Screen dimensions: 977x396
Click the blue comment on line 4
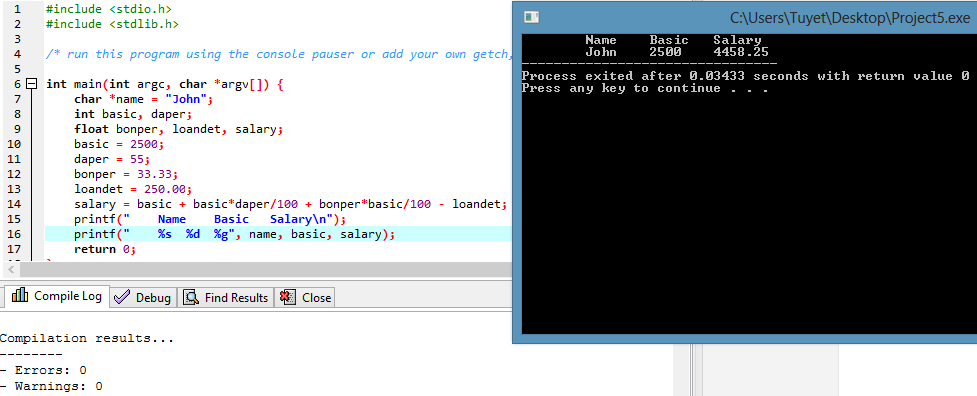(279, 54)
